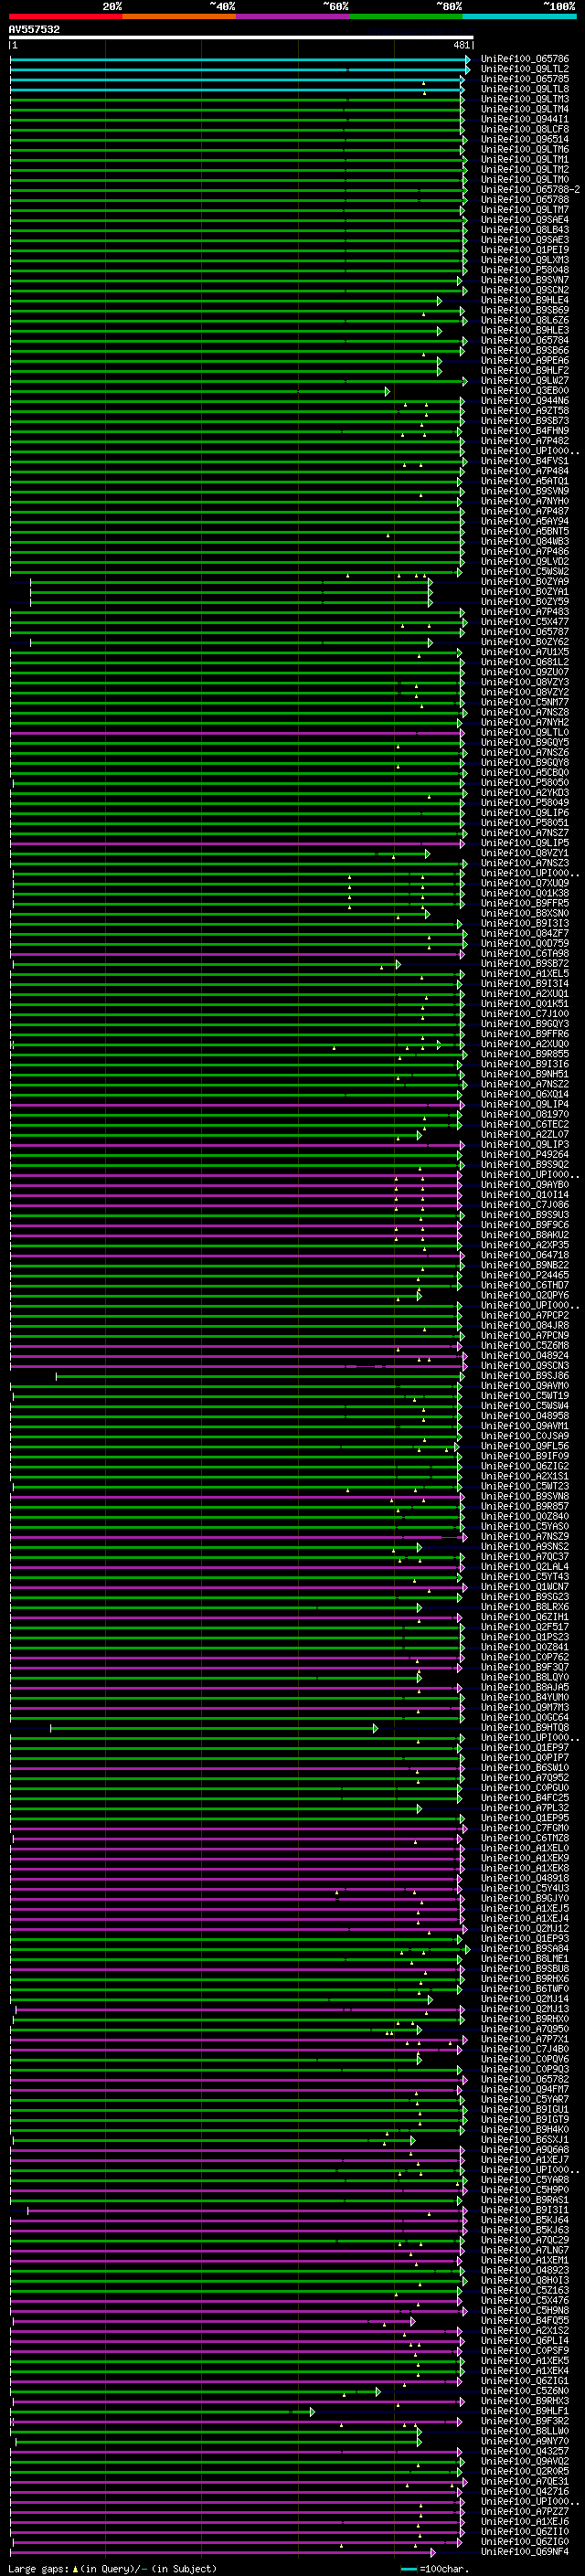Select the UniRef100_A9SNS2 label

(x=525, y=1547)
